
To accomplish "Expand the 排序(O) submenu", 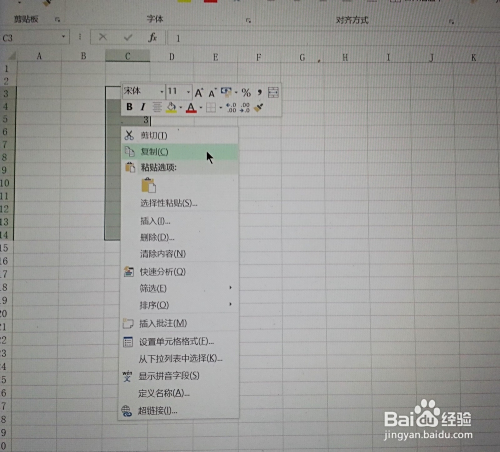I will click(180, 305).
